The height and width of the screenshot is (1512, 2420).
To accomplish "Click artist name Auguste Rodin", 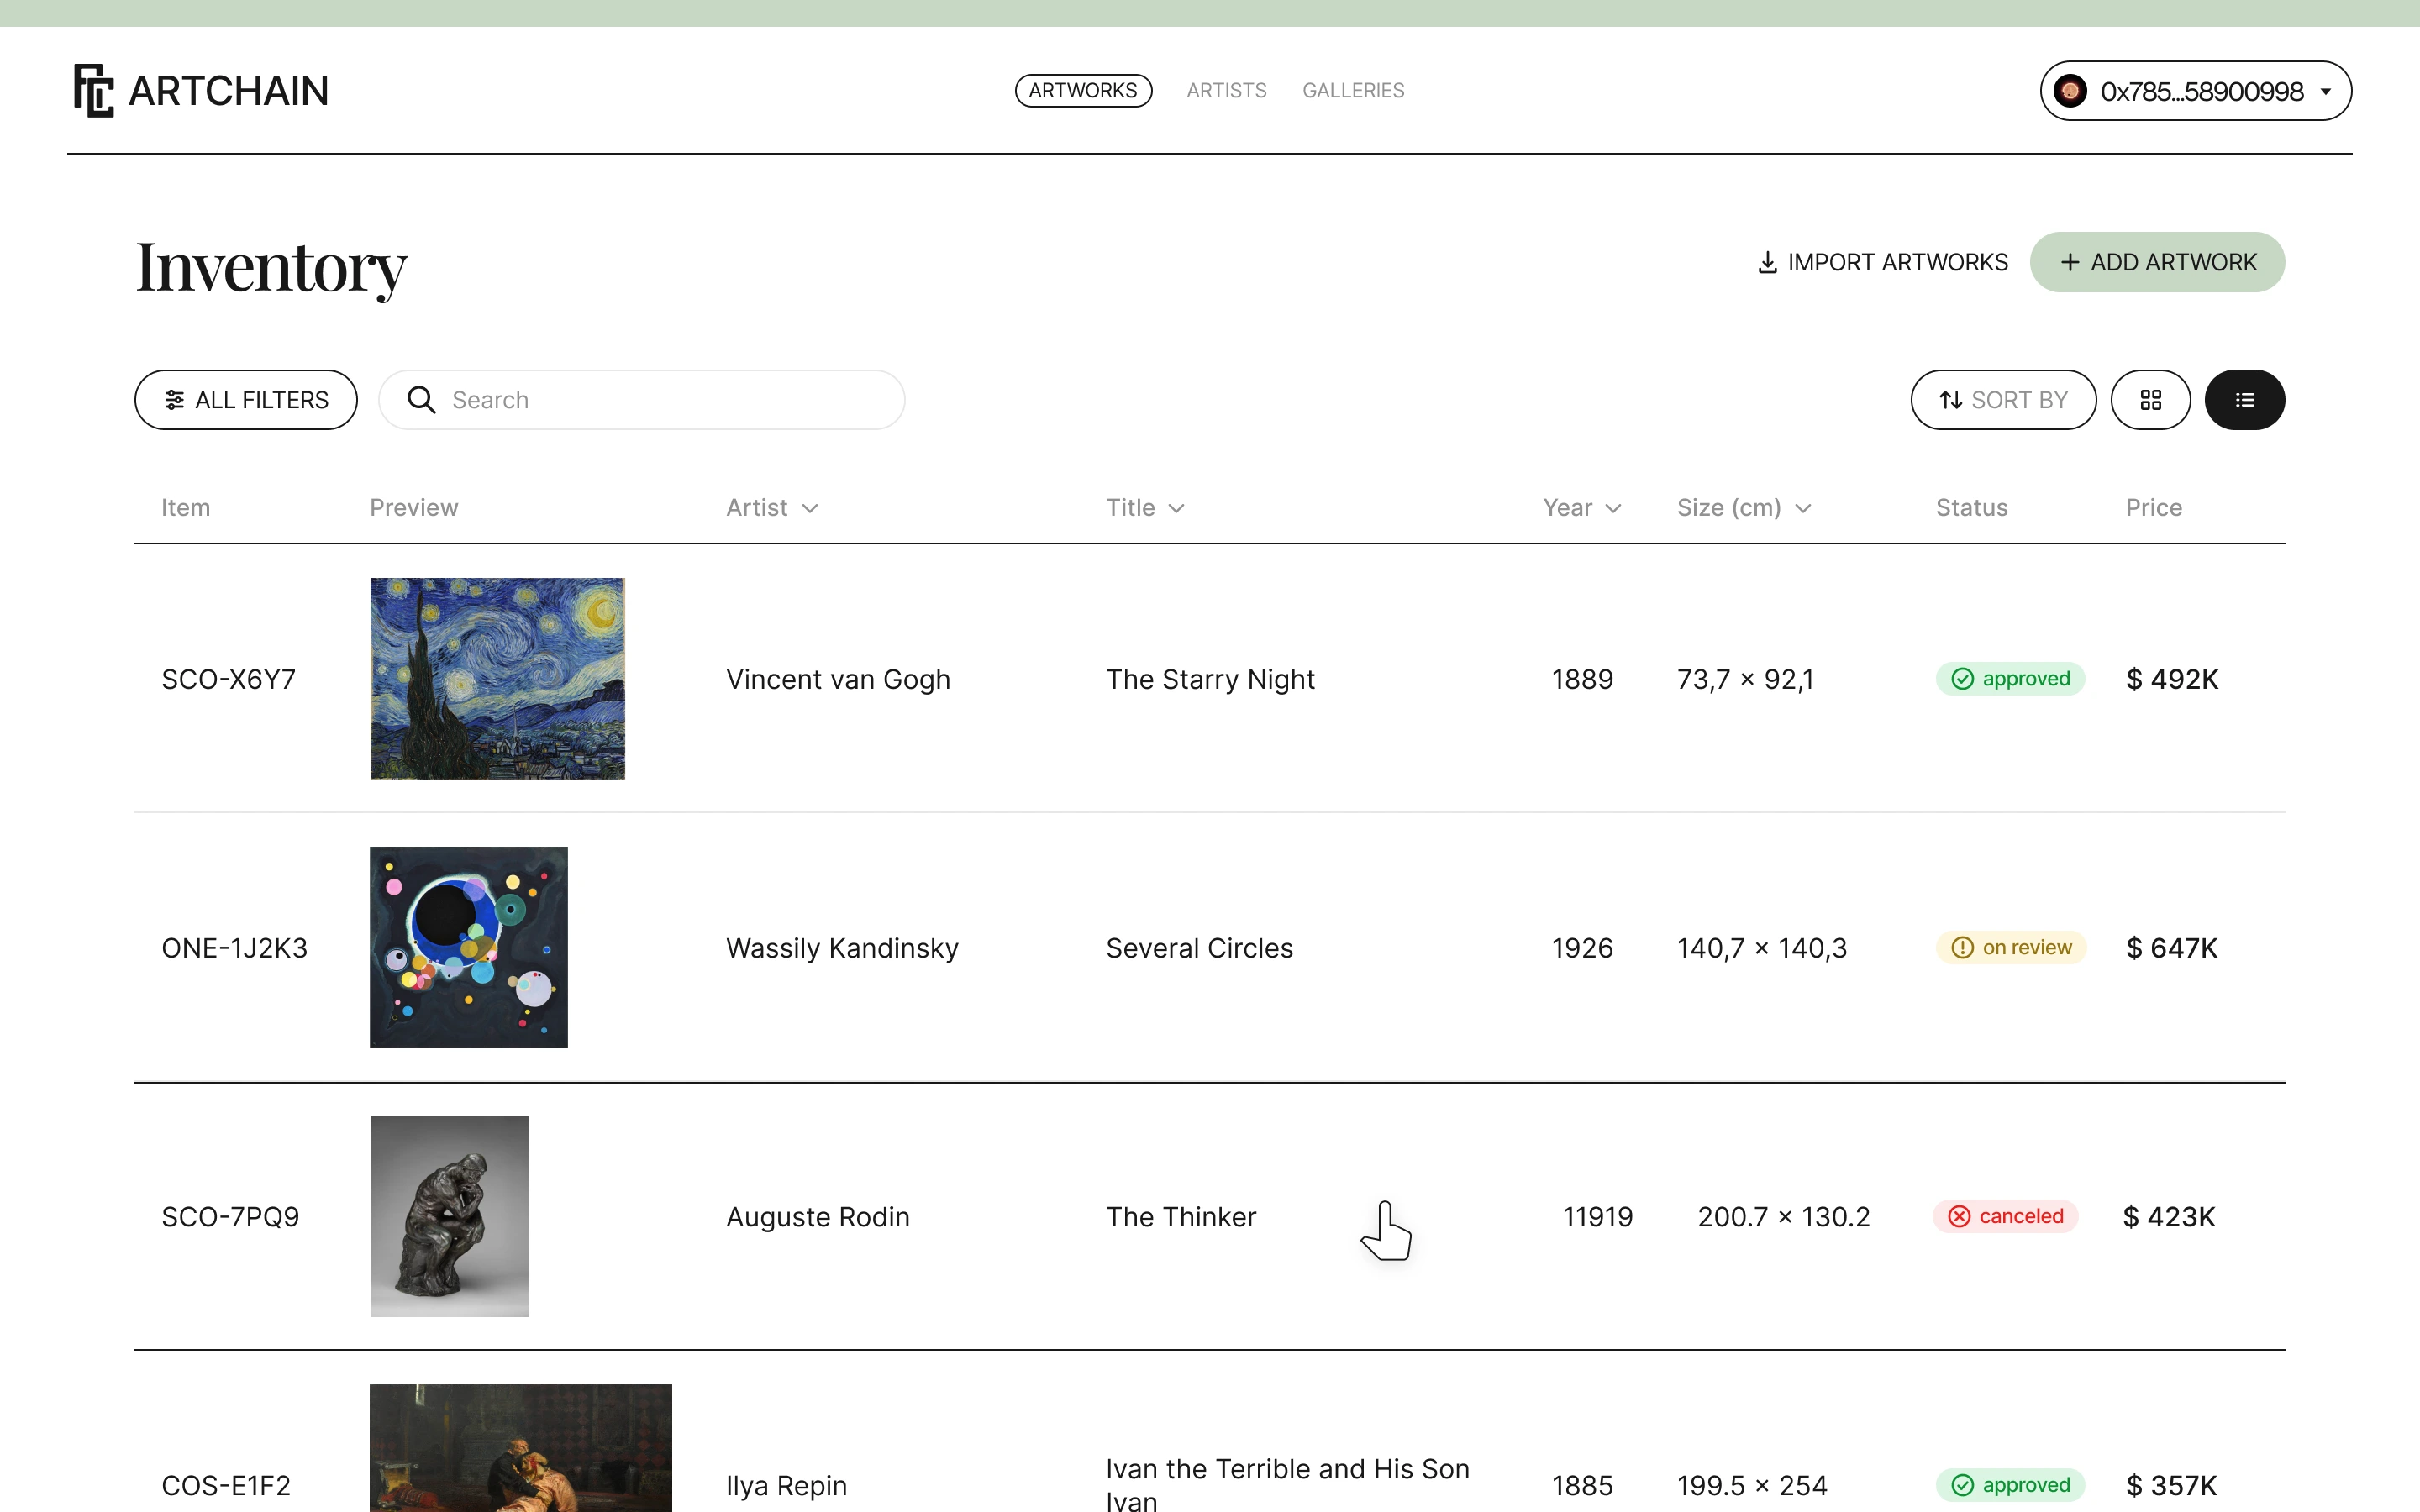I will click(818, 1217).
